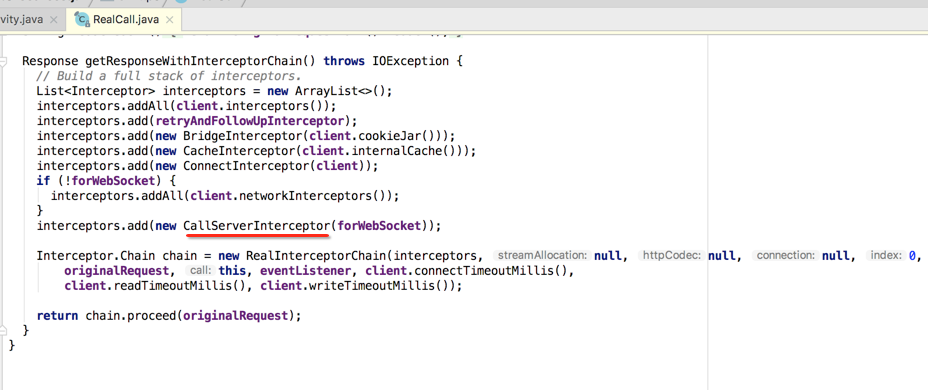Click the if keyword

click(x=43, y=181)
